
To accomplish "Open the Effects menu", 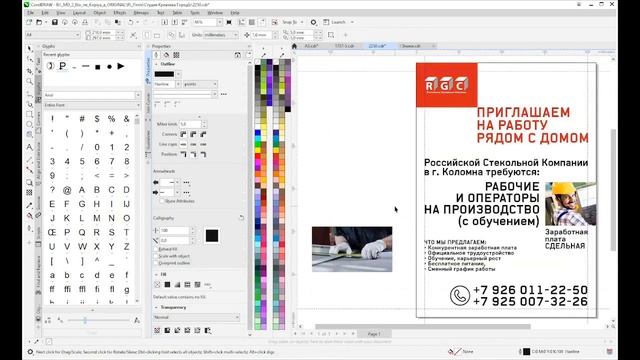I will click(x=120, y=13).
